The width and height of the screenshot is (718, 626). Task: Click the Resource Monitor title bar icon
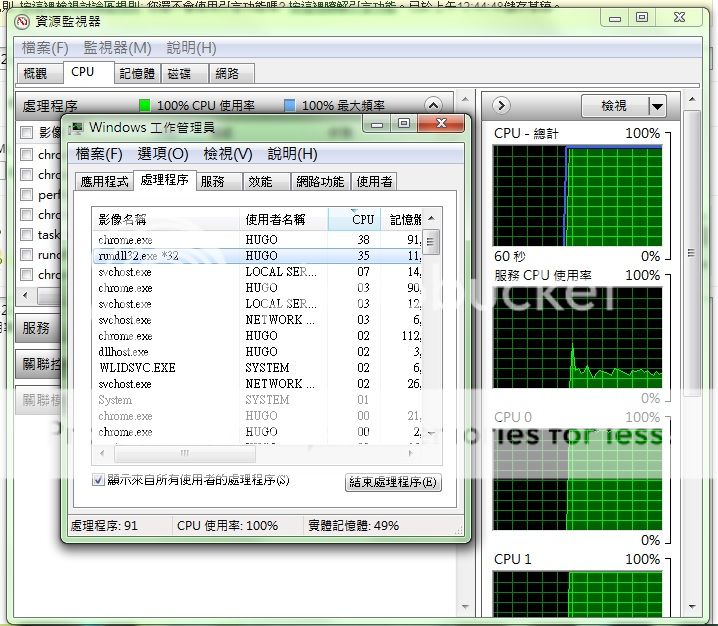(x=21, y=21)
